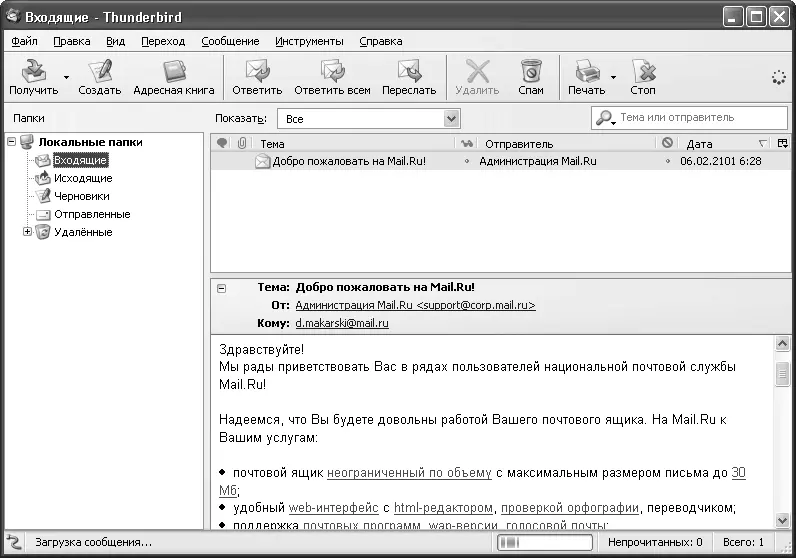The height and width of the screenshot is (558, 796).
Task: Click the message body scroll up arrow
Action: point(782,344)
